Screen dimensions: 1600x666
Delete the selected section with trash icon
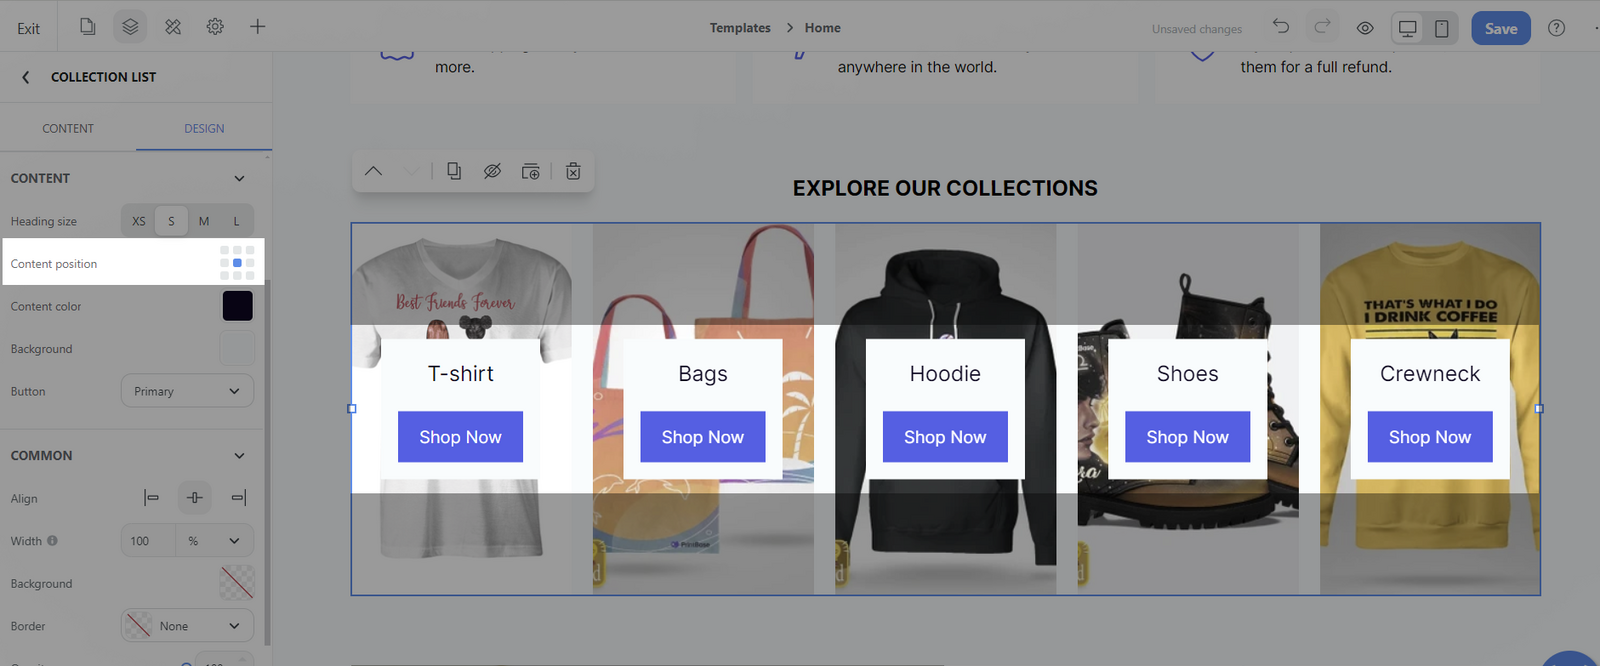[573, 171]
